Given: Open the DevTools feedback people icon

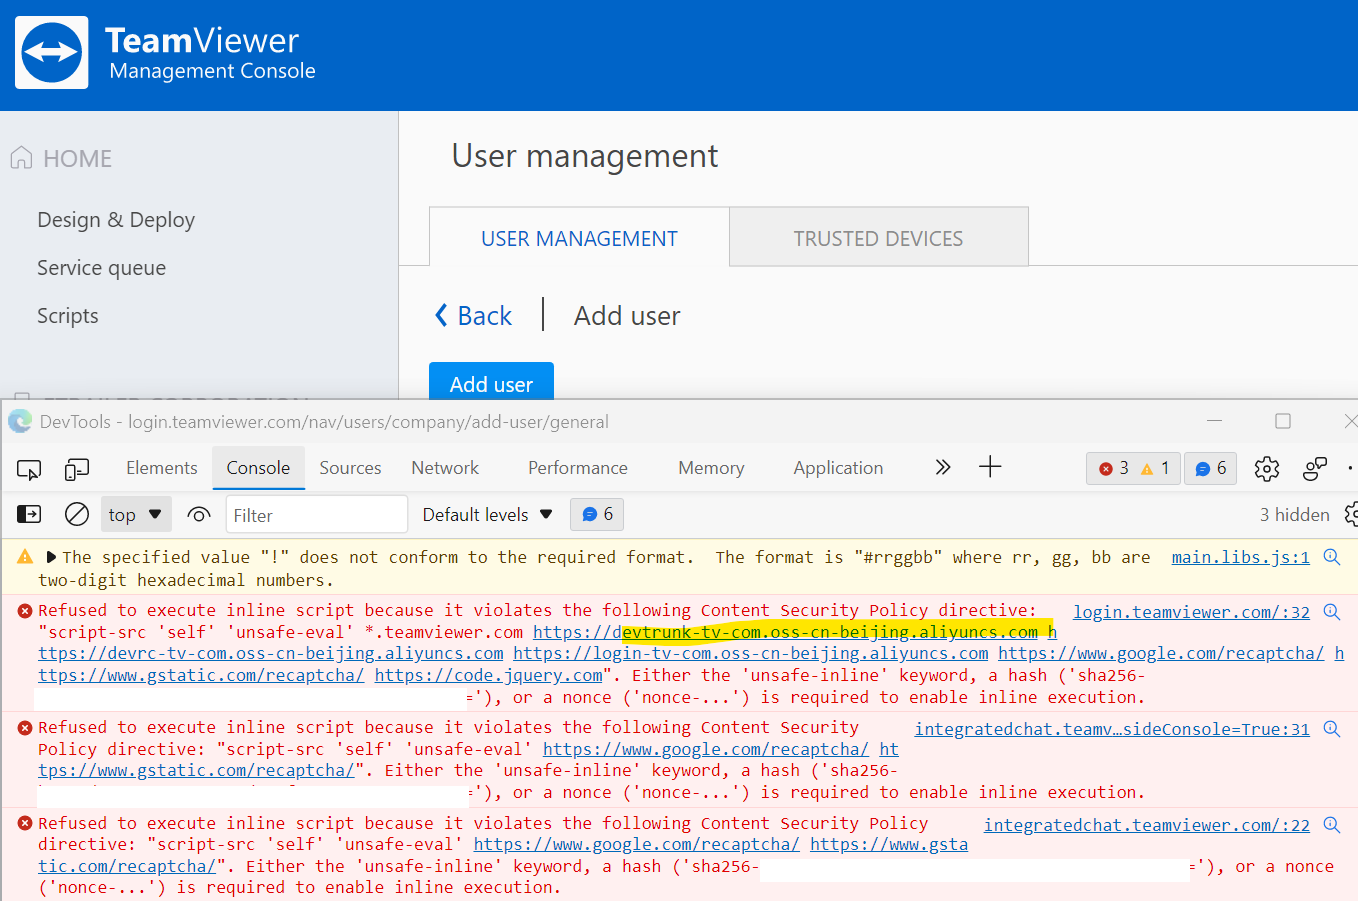Looking at the screenshot, I should click(x=1315, y=468).
